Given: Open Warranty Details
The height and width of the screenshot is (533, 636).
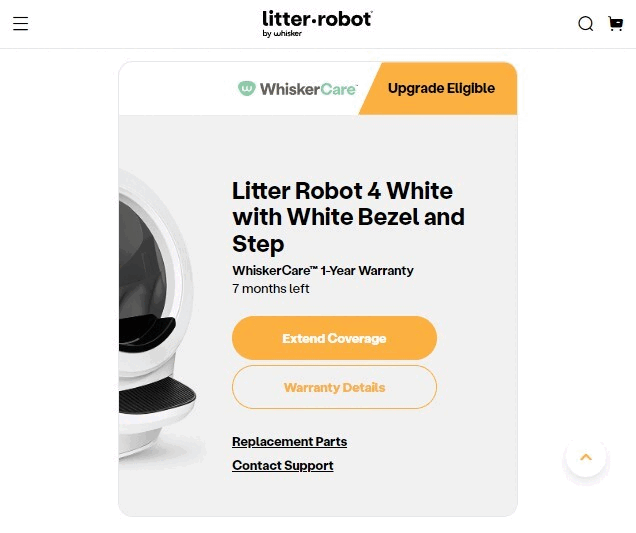Looking at the screenshot, I should [x=334, y=387].
